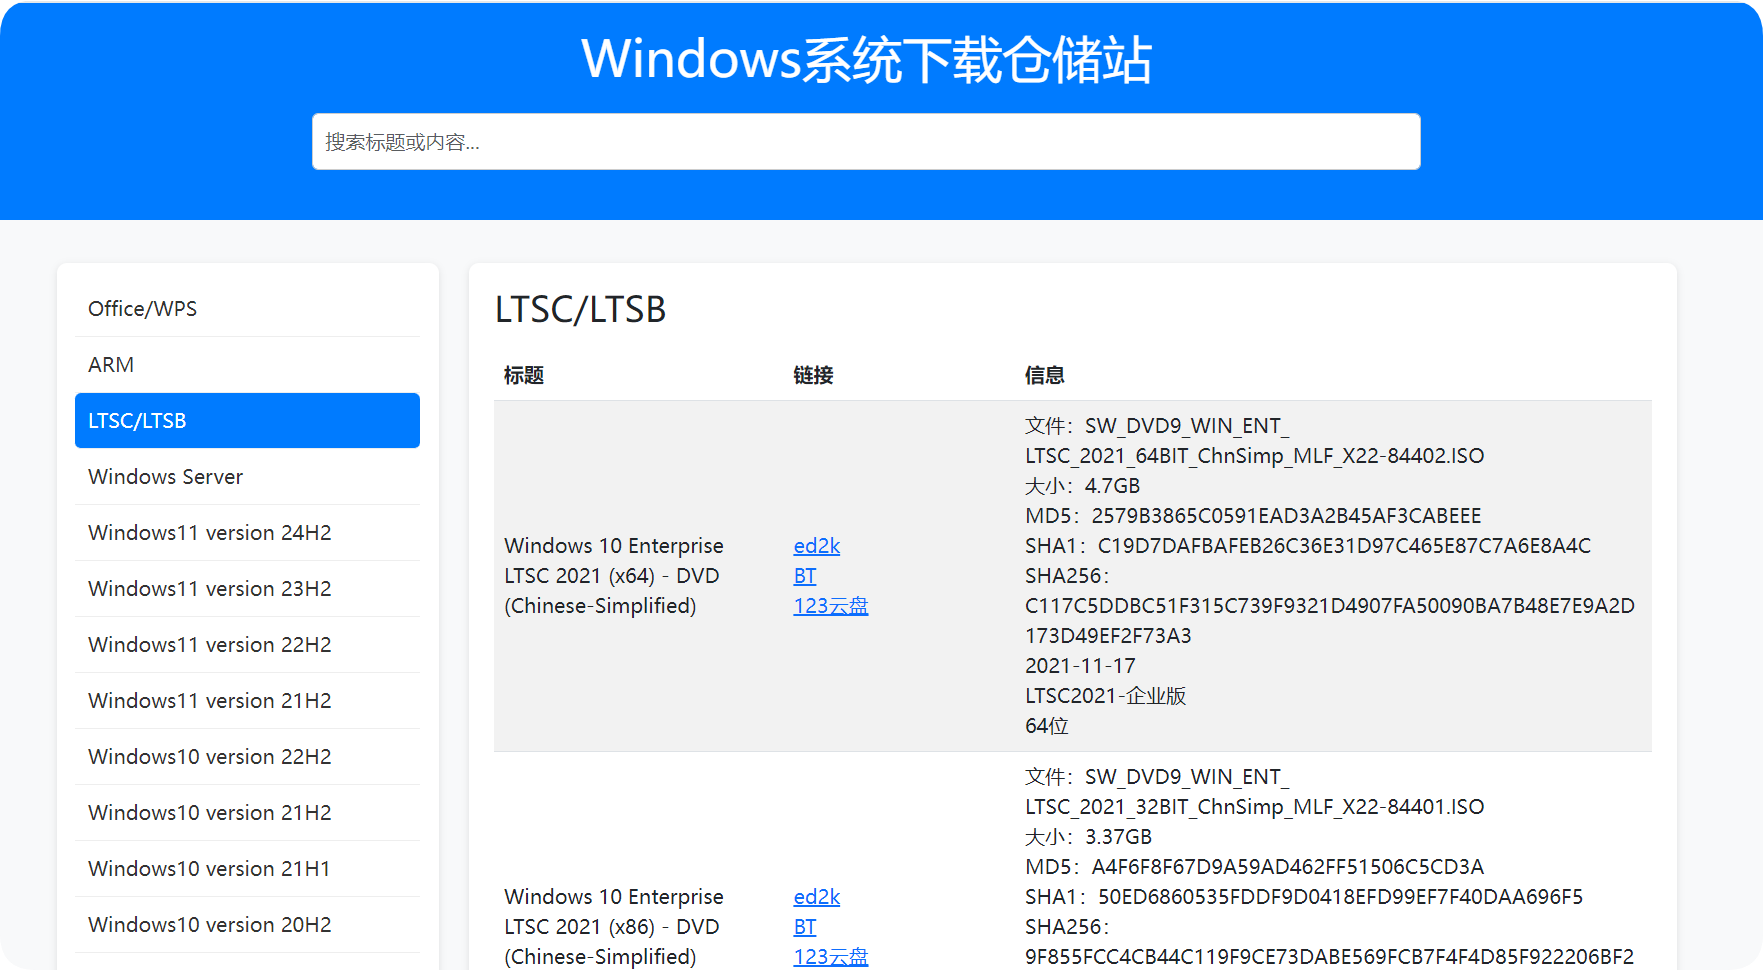Click the 信息 column header

tap(1045, 375)
